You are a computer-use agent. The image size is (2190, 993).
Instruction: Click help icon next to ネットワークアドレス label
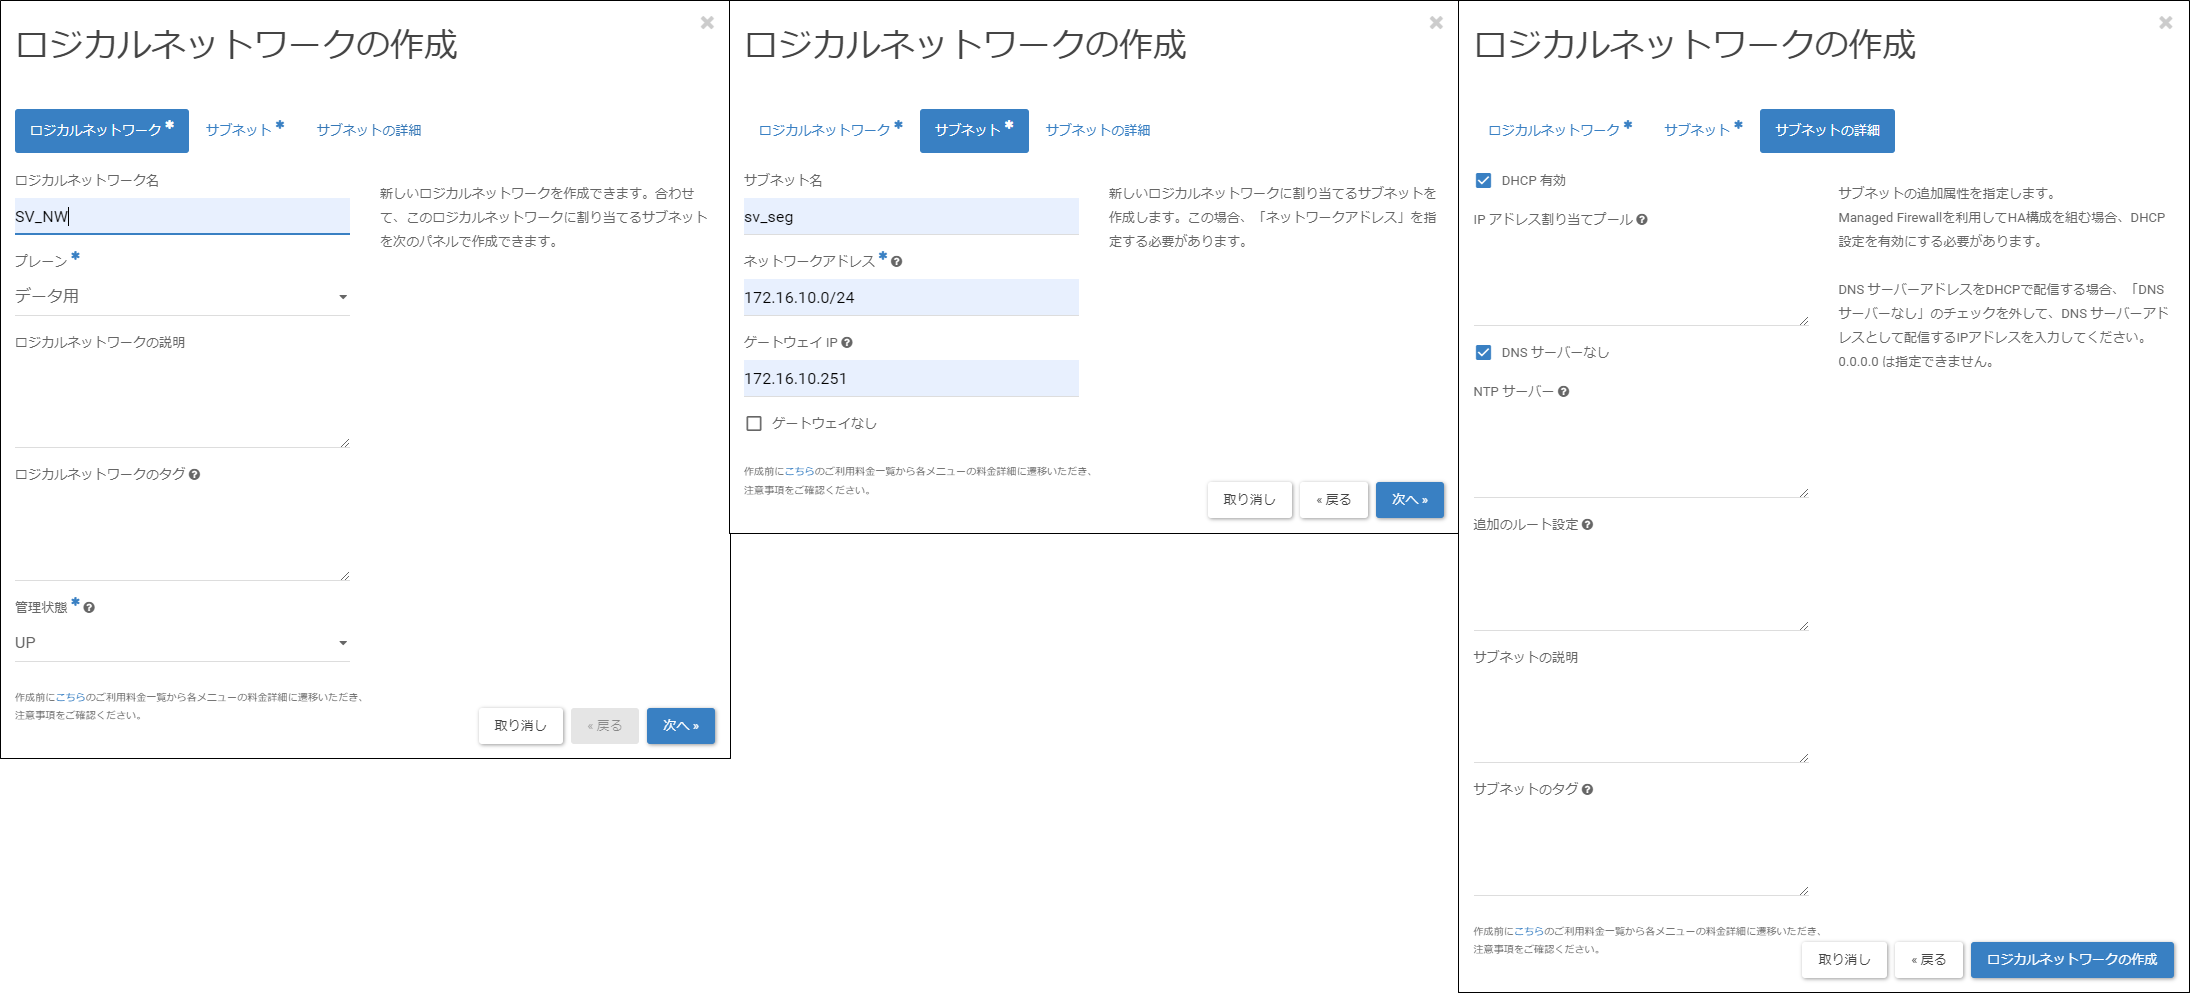pos(897,262)
